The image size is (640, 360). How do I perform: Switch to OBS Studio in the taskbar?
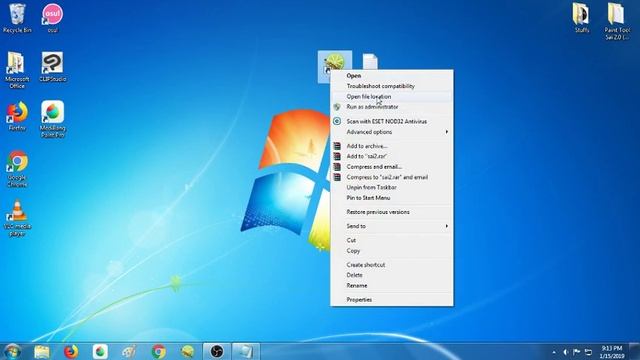pos(217,351)
